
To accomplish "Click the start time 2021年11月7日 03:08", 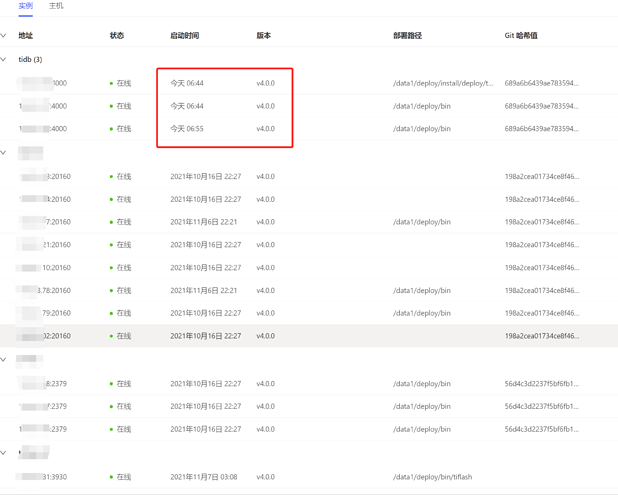I will pos(204,477).
